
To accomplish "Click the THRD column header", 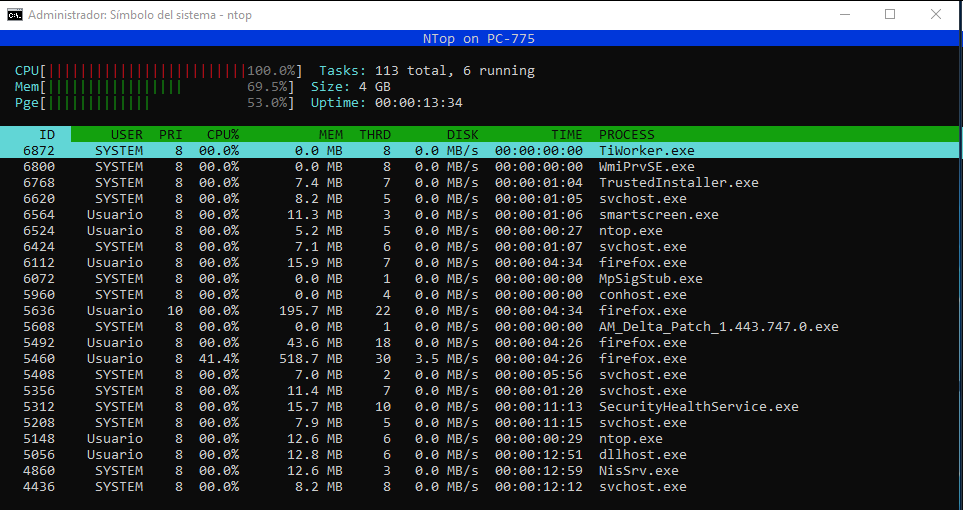I will point(375,135).
